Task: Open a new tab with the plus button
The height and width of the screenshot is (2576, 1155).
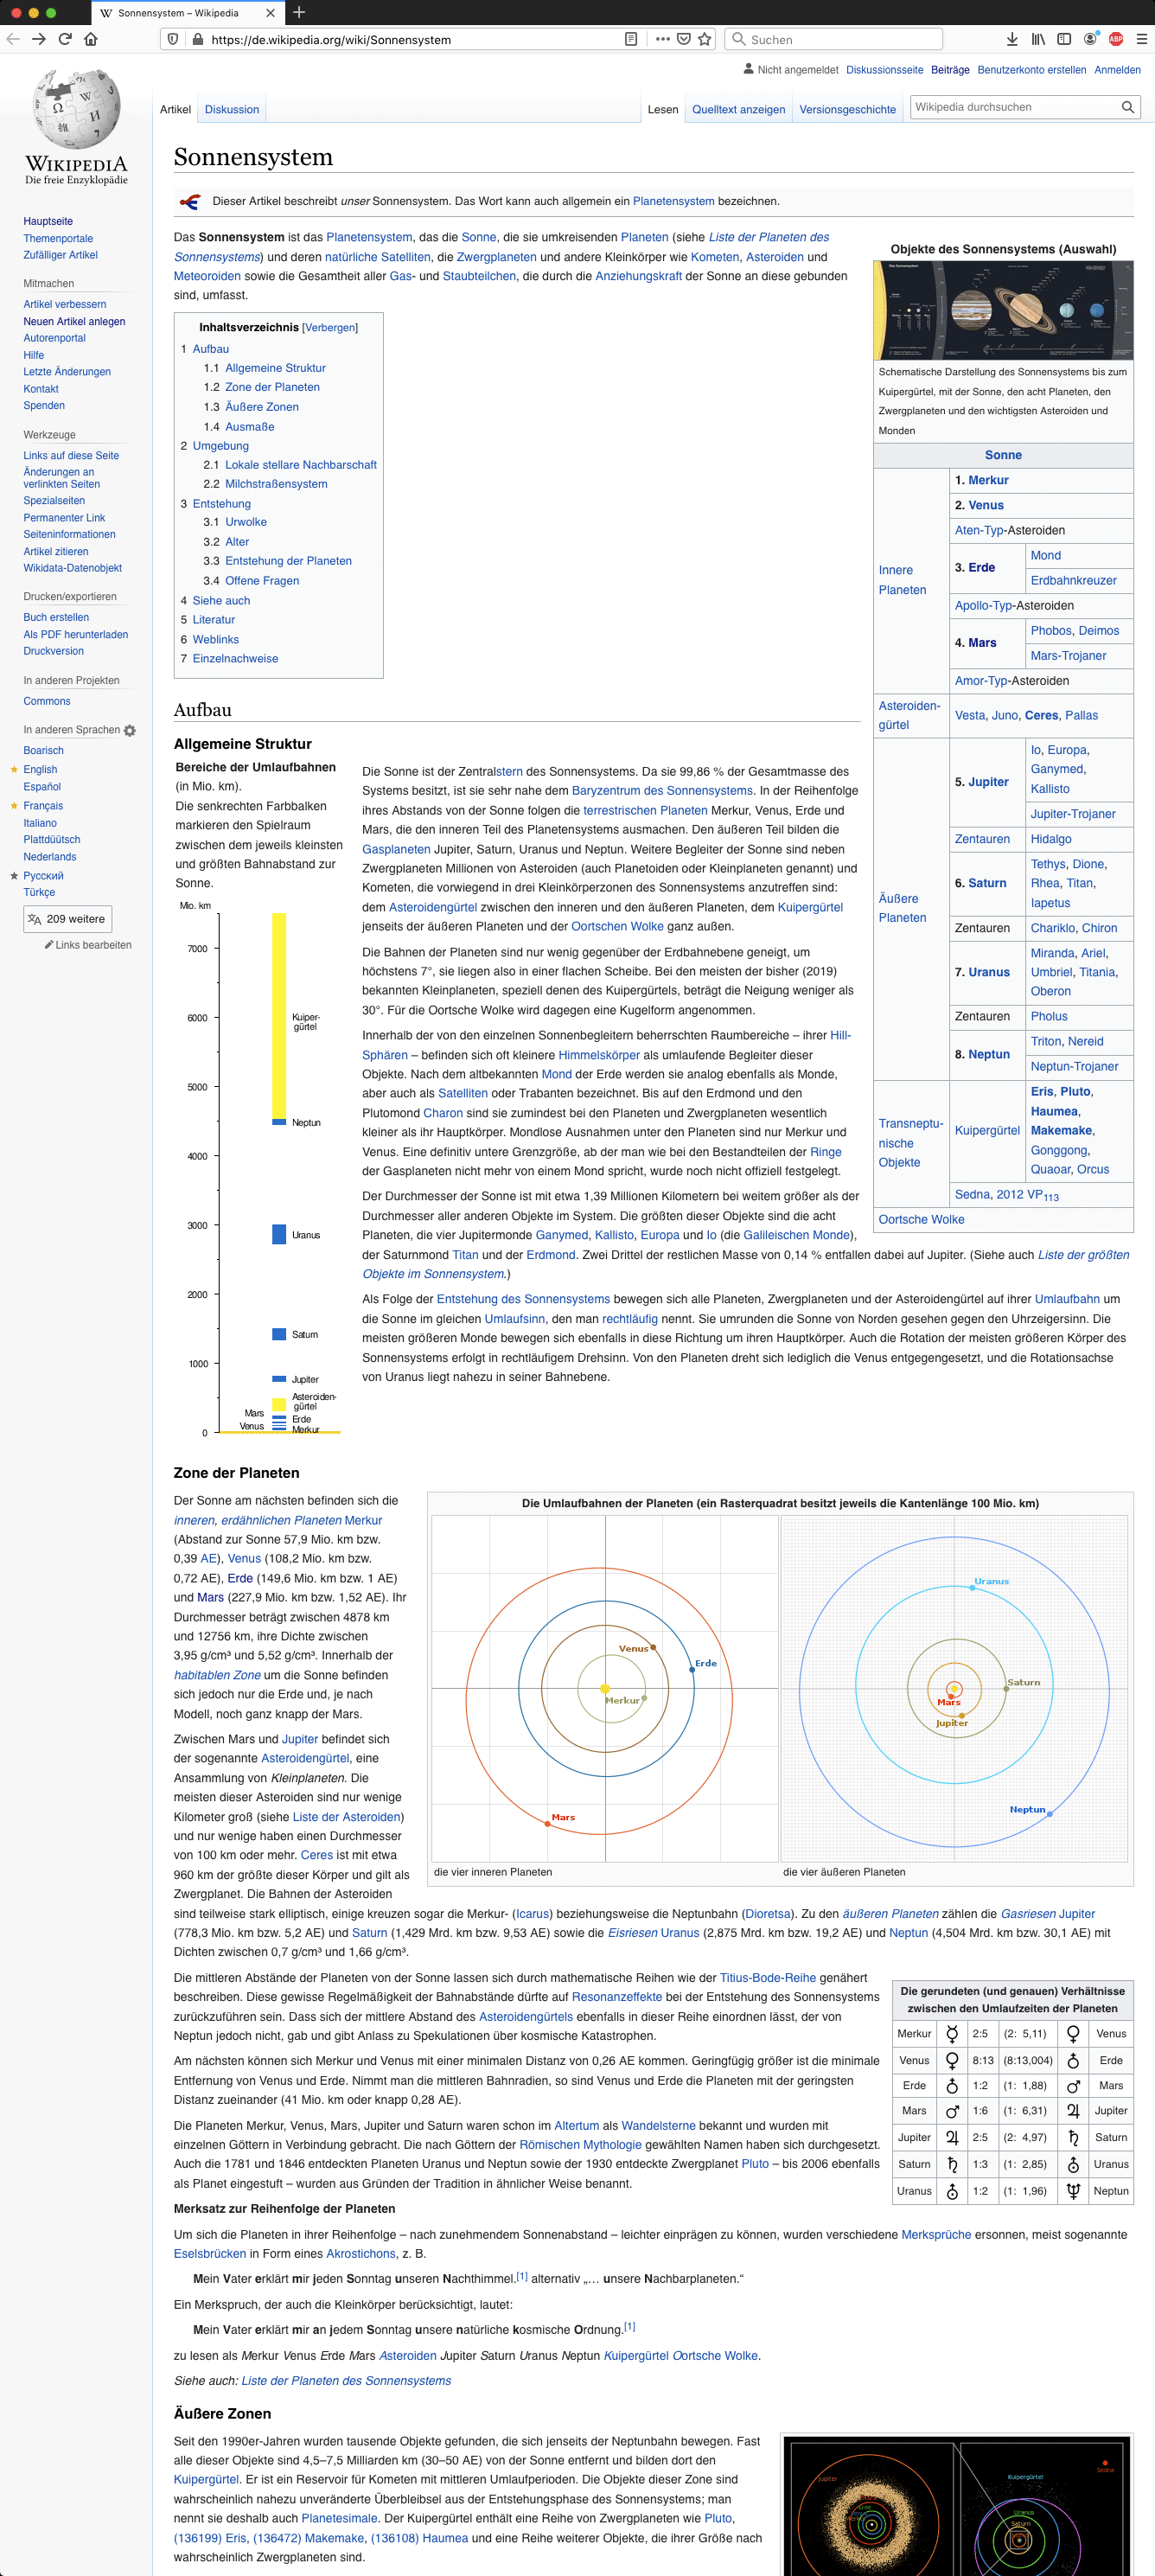Action: pyautogui.click(x=298, y=12)
